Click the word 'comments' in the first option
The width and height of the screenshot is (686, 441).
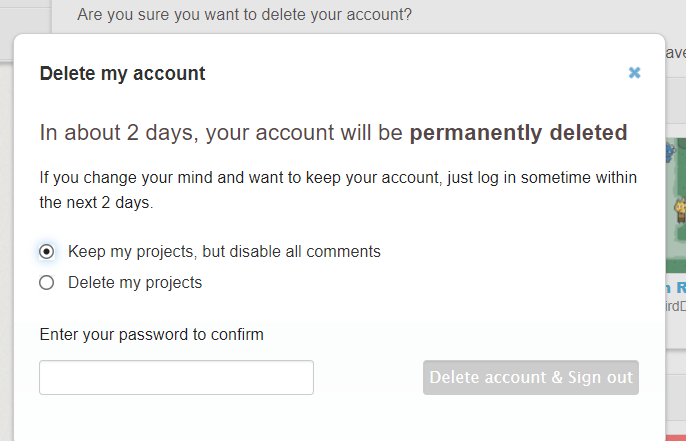click(x=345, y=251)
